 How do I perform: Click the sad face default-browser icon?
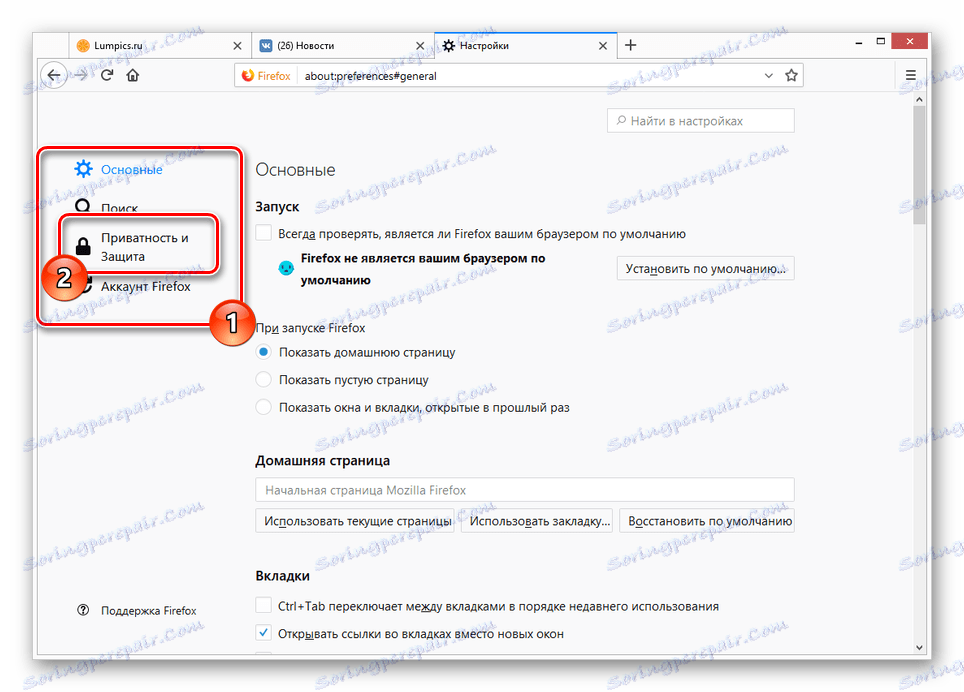coord(286,268)
